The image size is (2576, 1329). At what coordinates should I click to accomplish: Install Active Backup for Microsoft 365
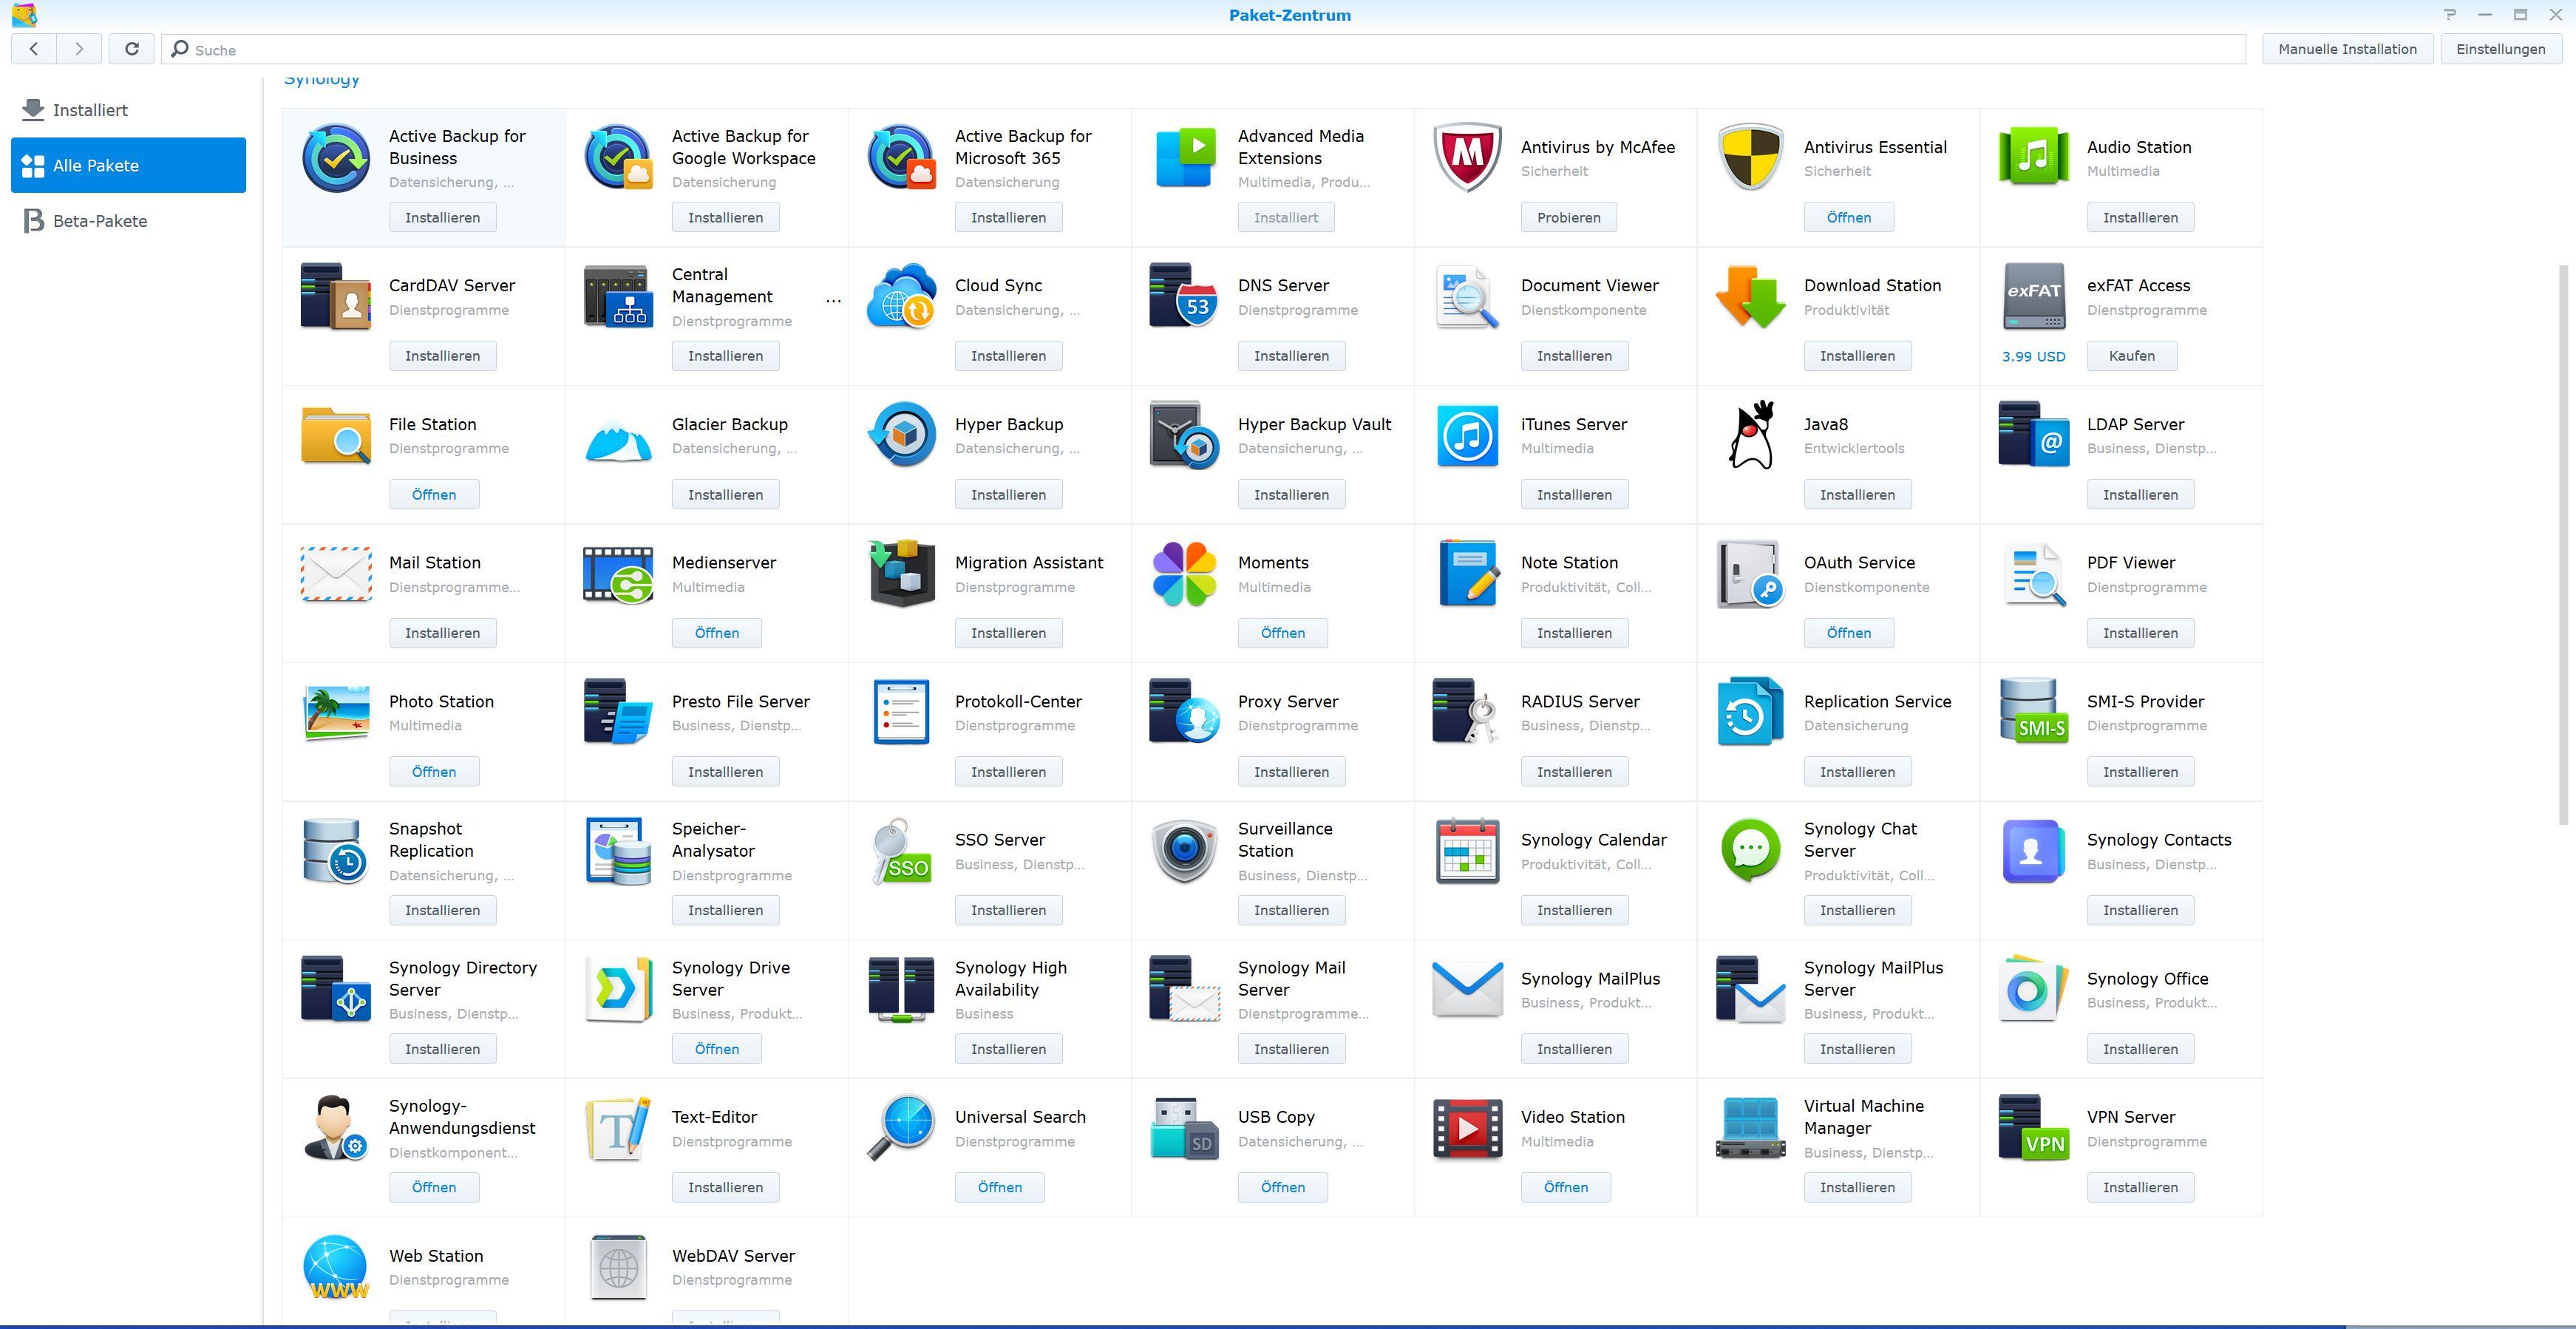tap(1008, 217)
